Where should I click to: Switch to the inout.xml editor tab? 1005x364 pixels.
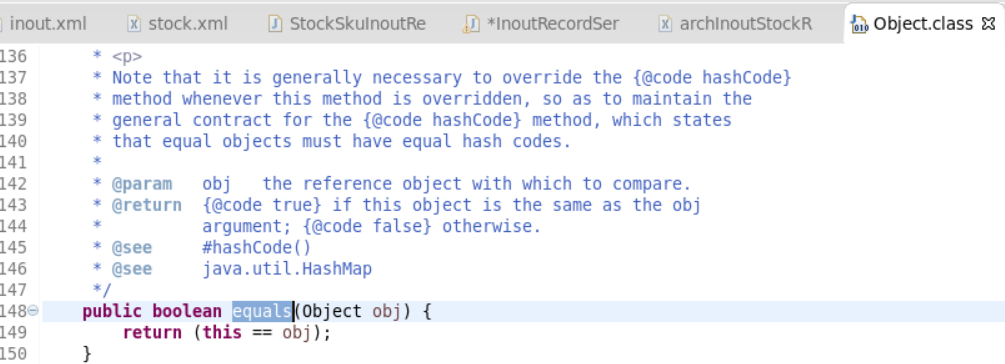tap(45, 24)
